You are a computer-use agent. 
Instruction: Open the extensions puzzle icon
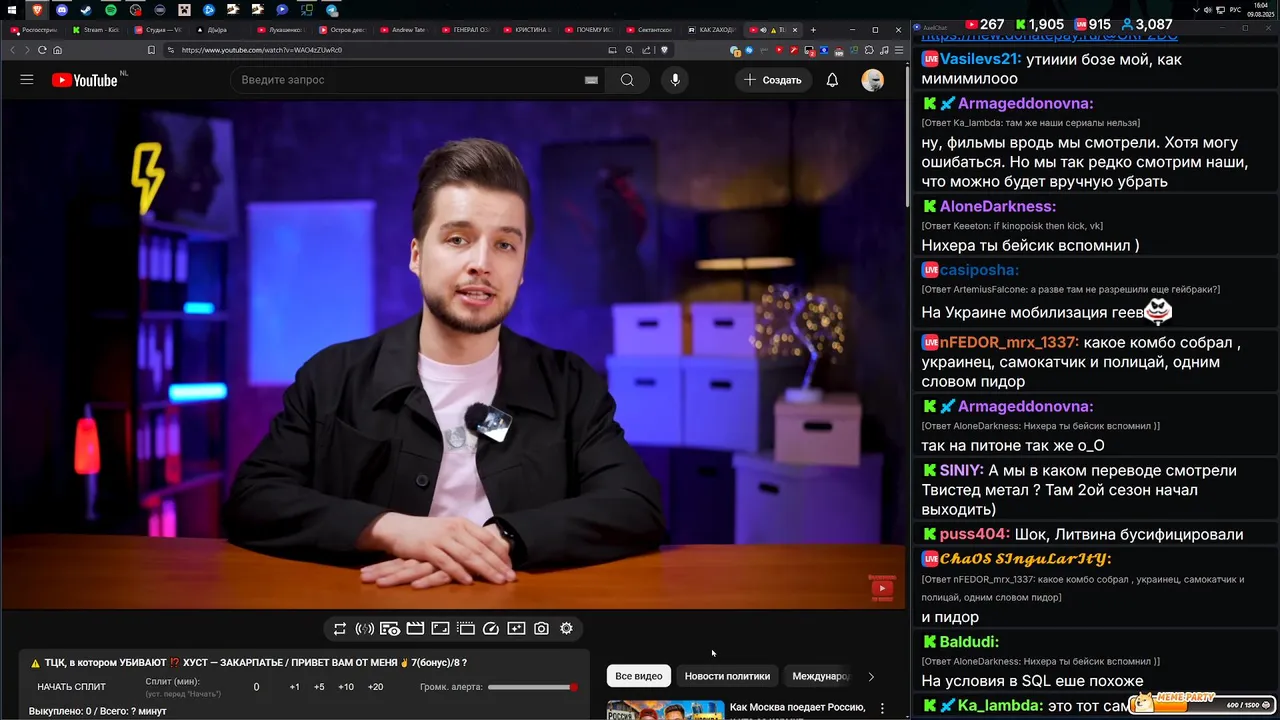tap(869, 50)
